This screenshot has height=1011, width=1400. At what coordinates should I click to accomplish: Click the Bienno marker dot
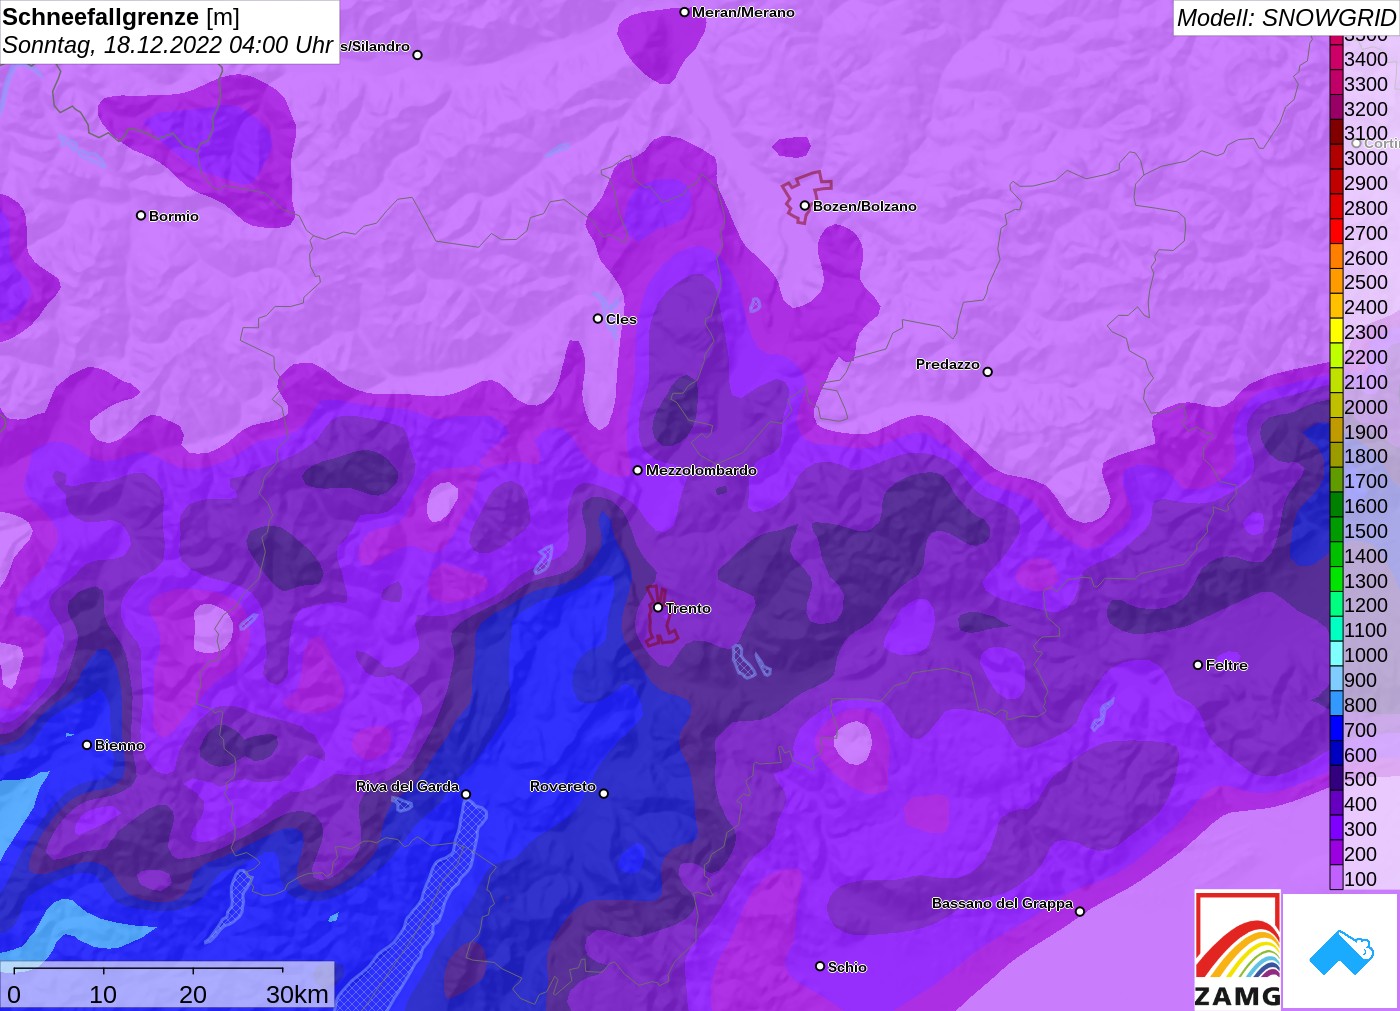pyautogui.click(x=87, y=745)
